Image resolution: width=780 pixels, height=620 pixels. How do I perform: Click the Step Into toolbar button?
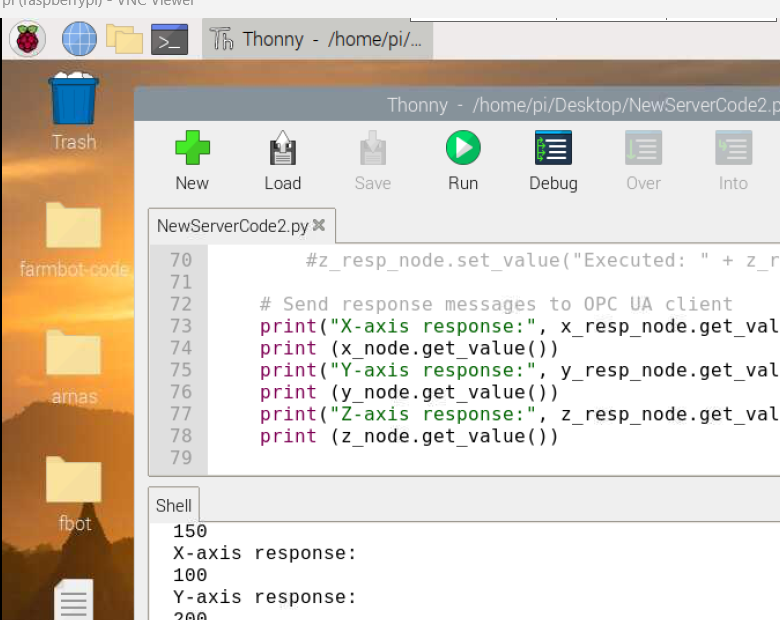click(x=733, y=161)
